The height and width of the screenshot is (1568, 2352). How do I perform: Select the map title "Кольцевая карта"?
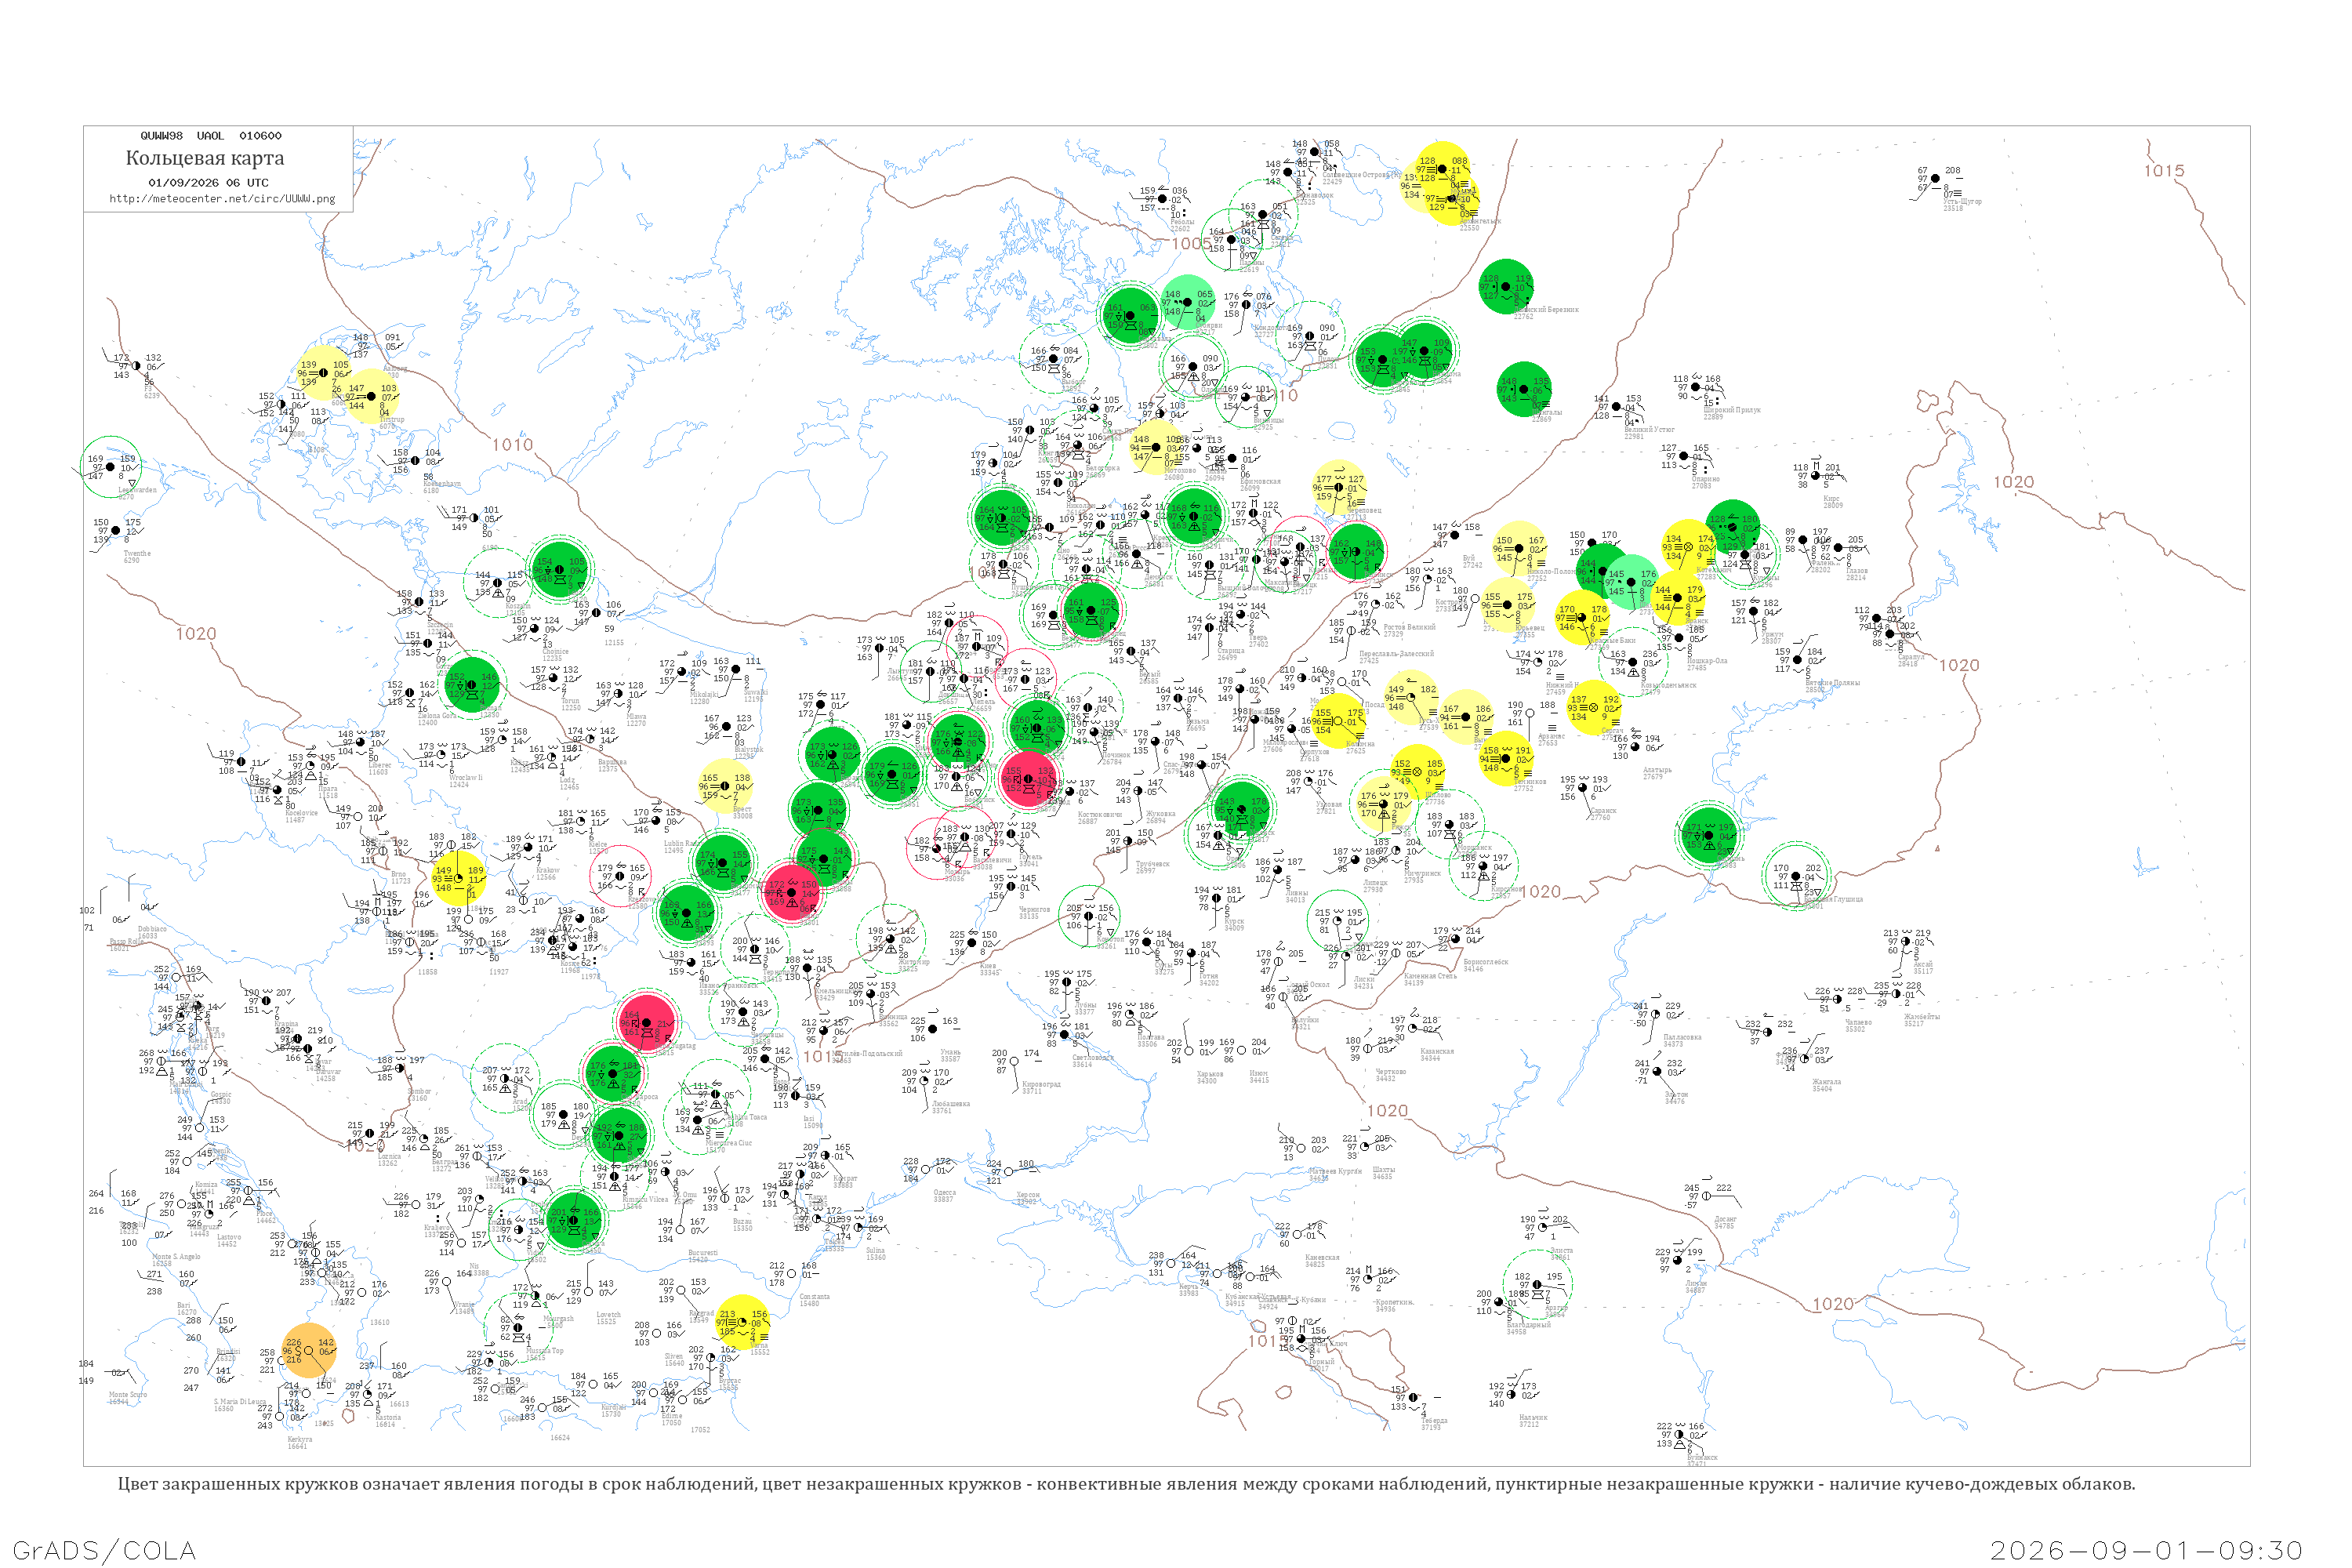[205, 158]
